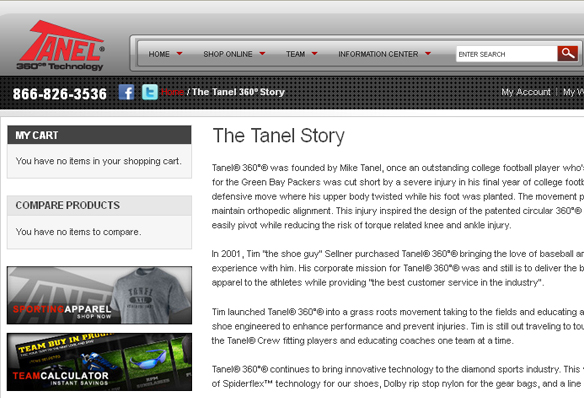Go to Home from the navigation bar
This screenshot has height=398, width=584.
point(159,54)
